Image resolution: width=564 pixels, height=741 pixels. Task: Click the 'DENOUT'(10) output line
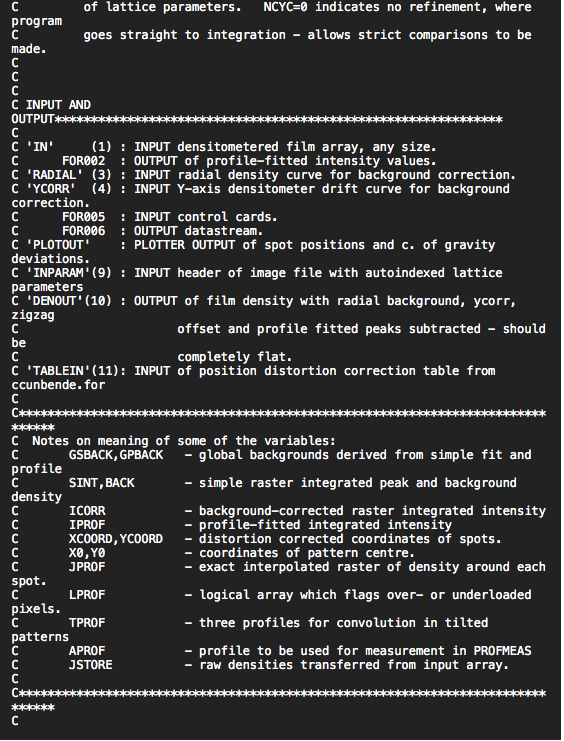[263, 301]
